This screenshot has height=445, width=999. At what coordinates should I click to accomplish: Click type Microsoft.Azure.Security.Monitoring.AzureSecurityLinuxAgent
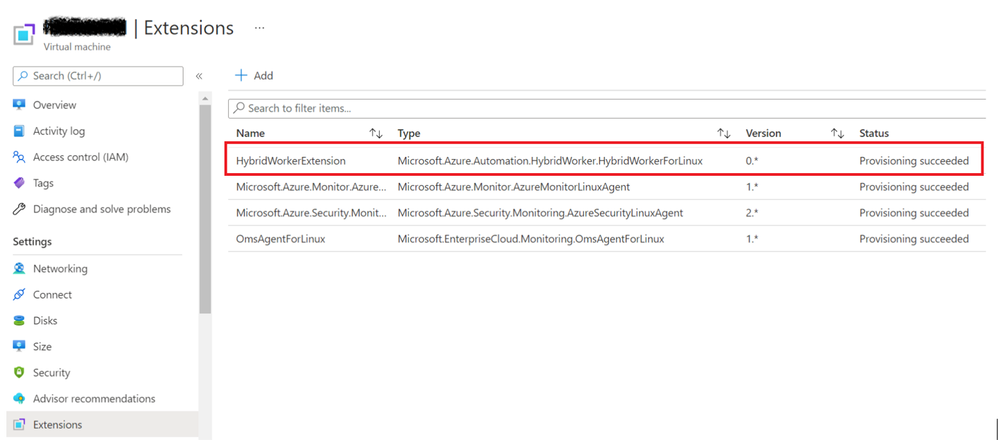(x=540, y=213)
